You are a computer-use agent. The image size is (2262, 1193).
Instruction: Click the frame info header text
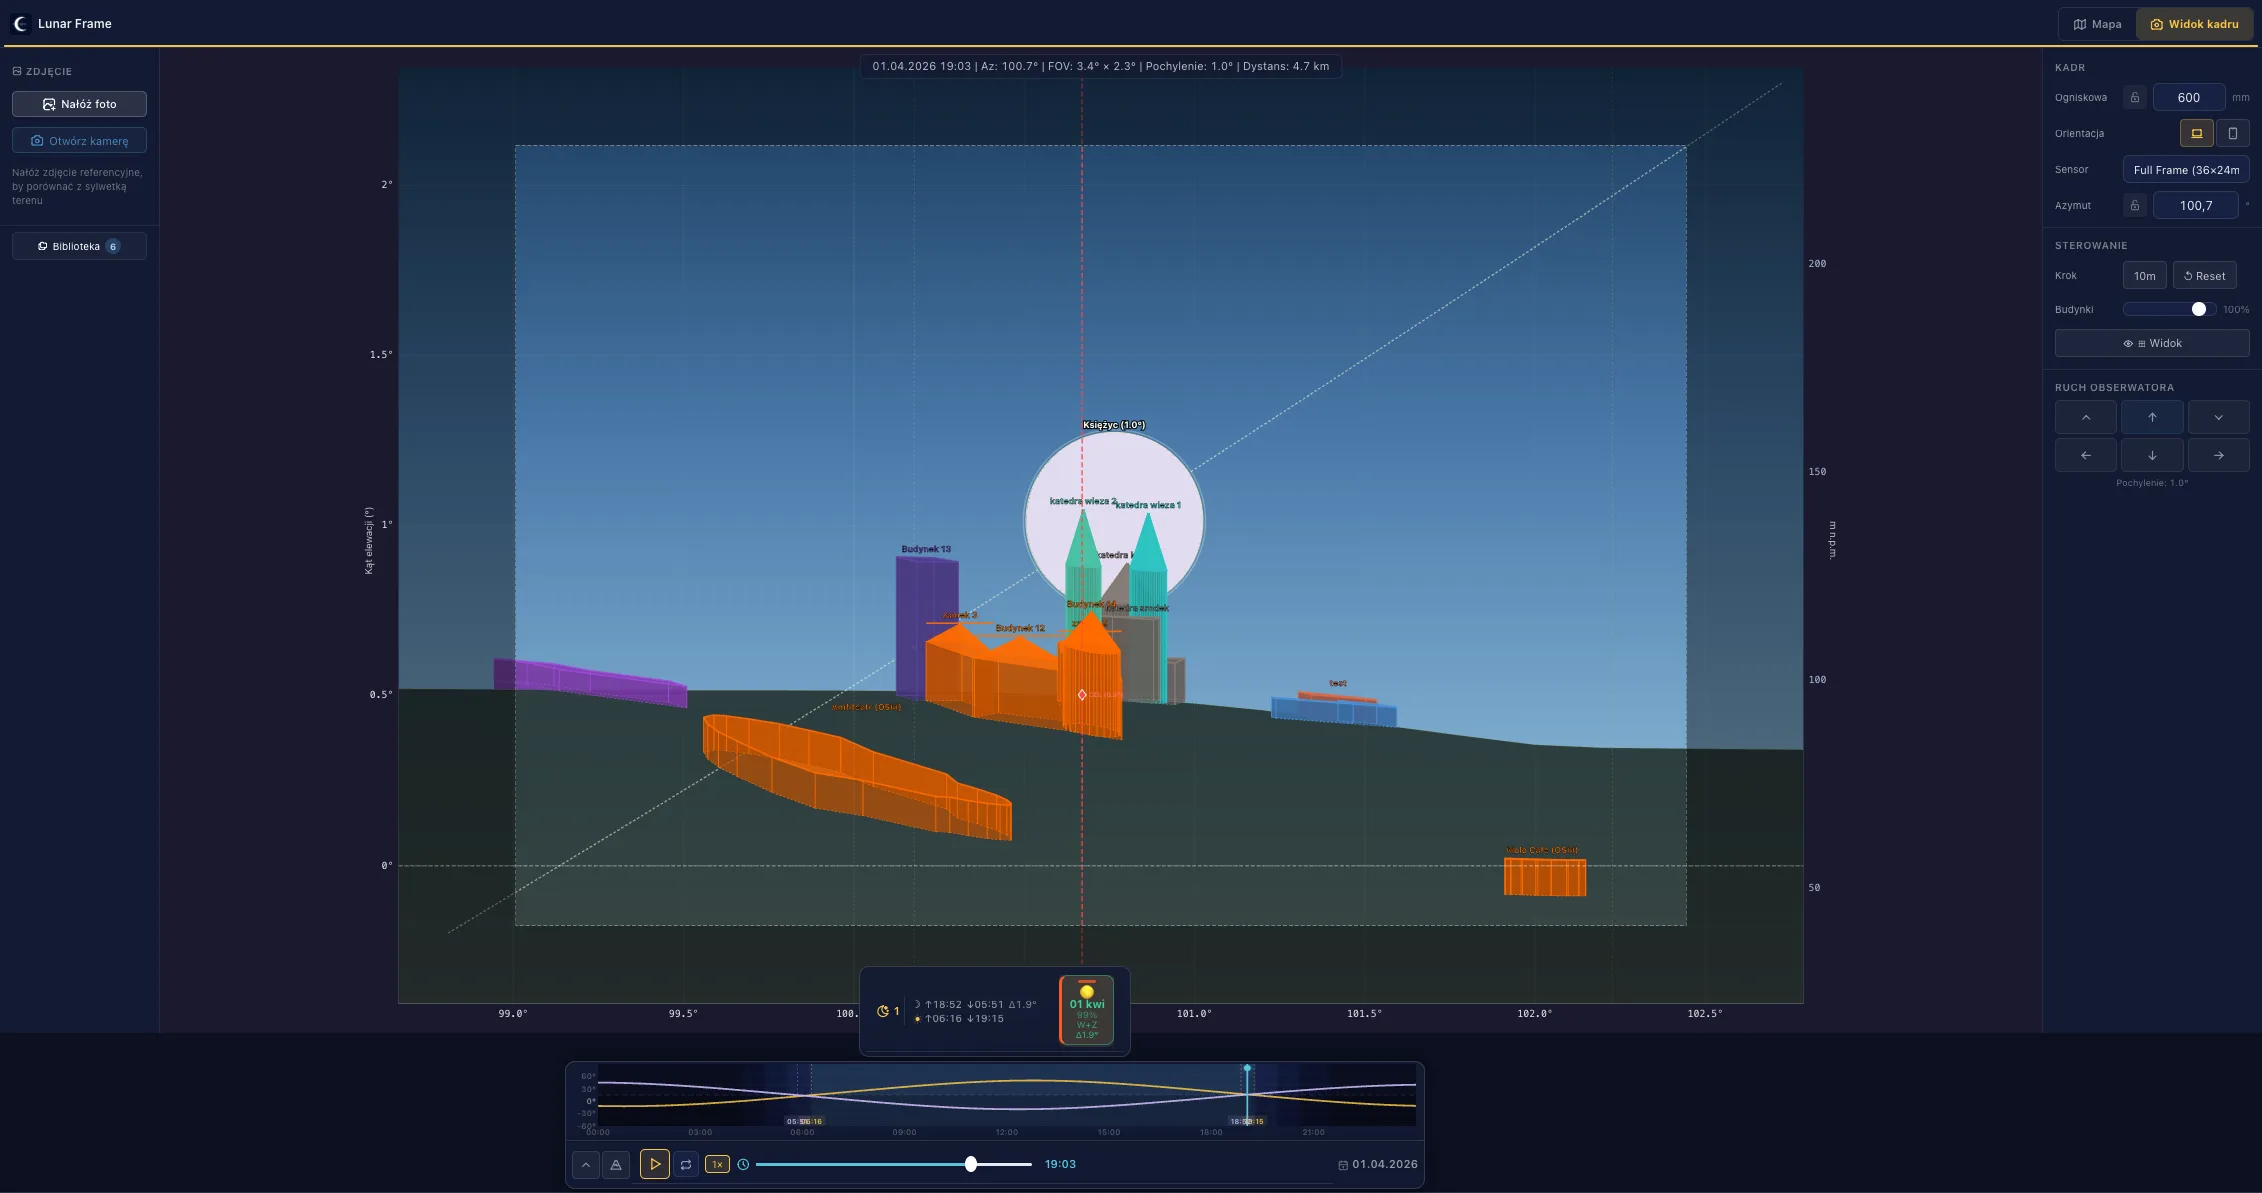pyautogui.click(x=1100, y=66)
